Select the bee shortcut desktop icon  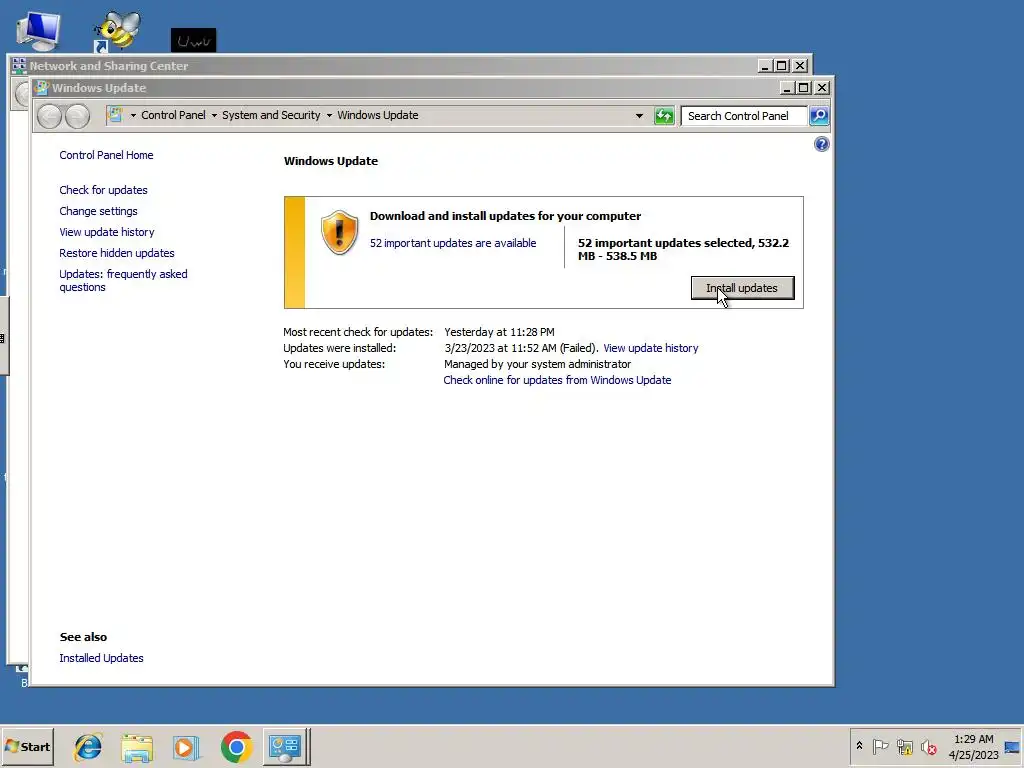click(118, 31)
